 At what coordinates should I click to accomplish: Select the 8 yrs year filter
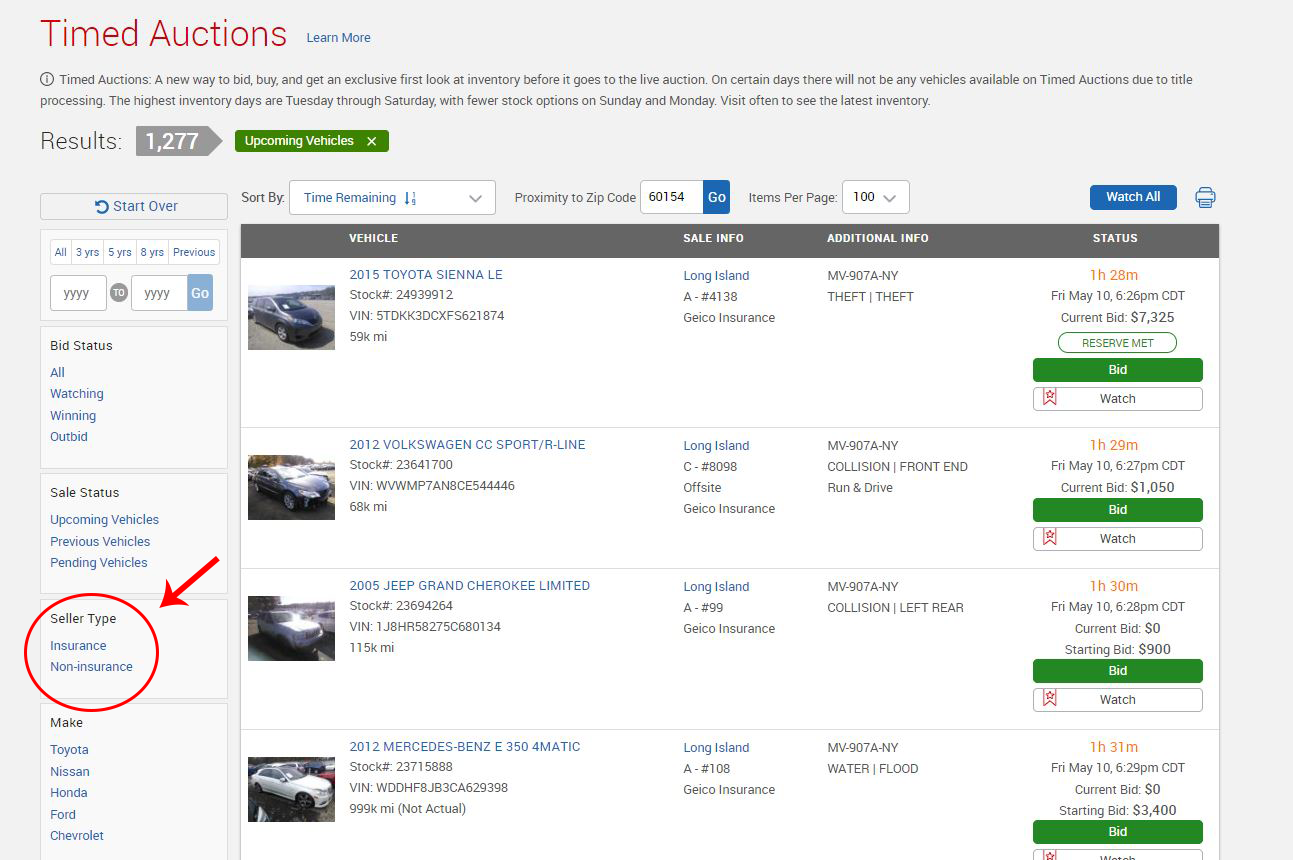[x=152, y=252]
